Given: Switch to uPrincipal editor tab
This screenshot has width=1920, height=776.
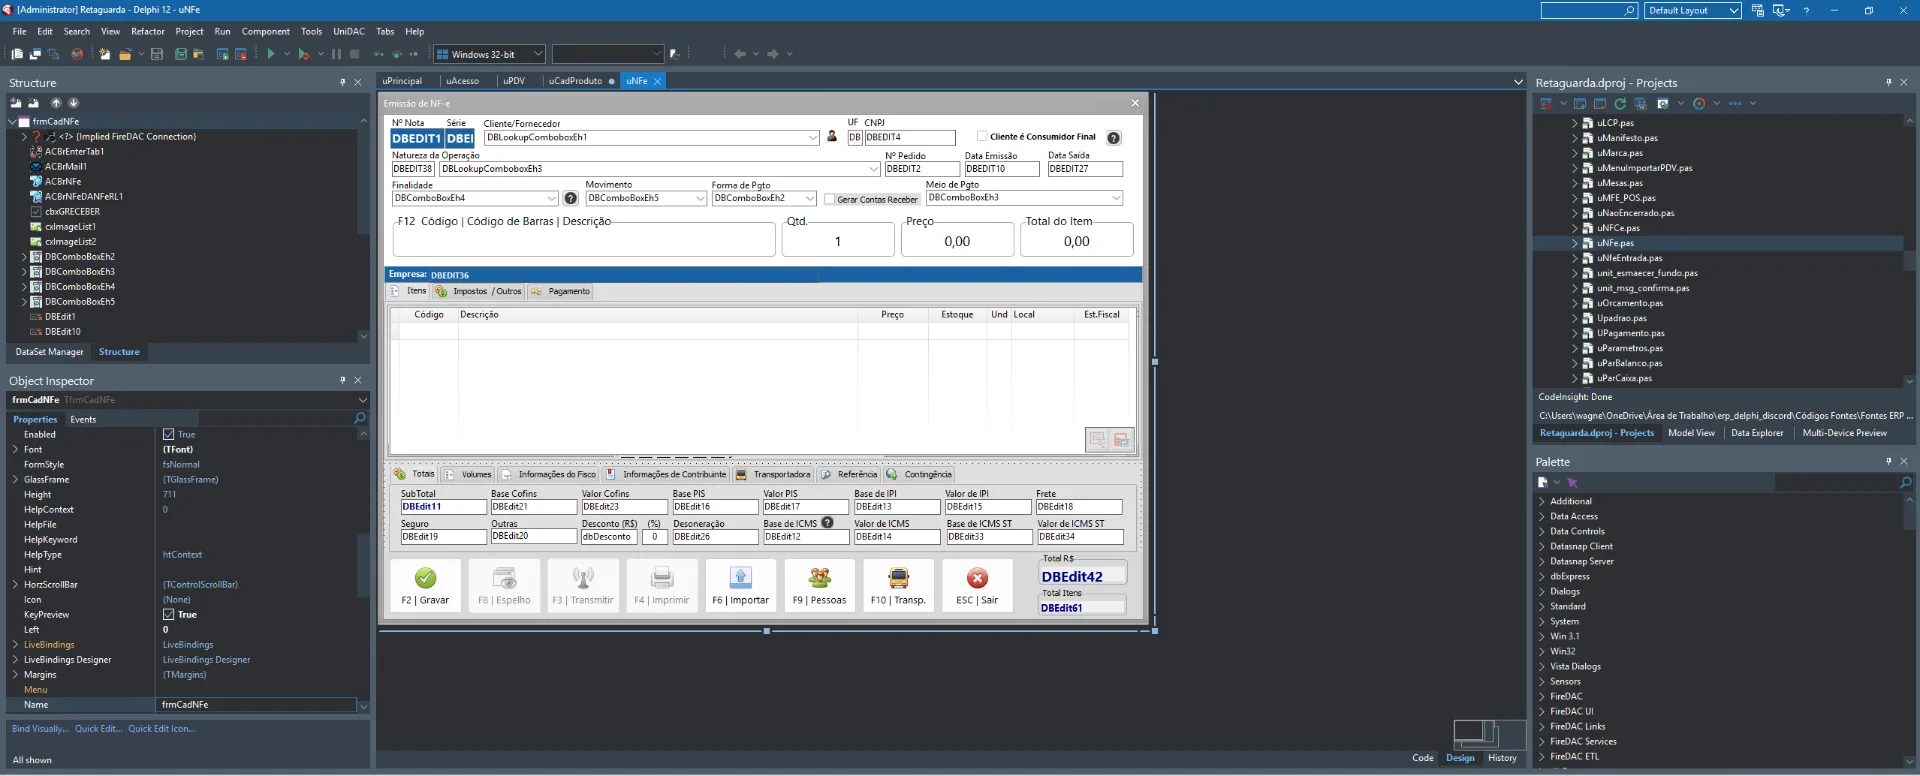Looking at the screenshot, I should (402, 81).
